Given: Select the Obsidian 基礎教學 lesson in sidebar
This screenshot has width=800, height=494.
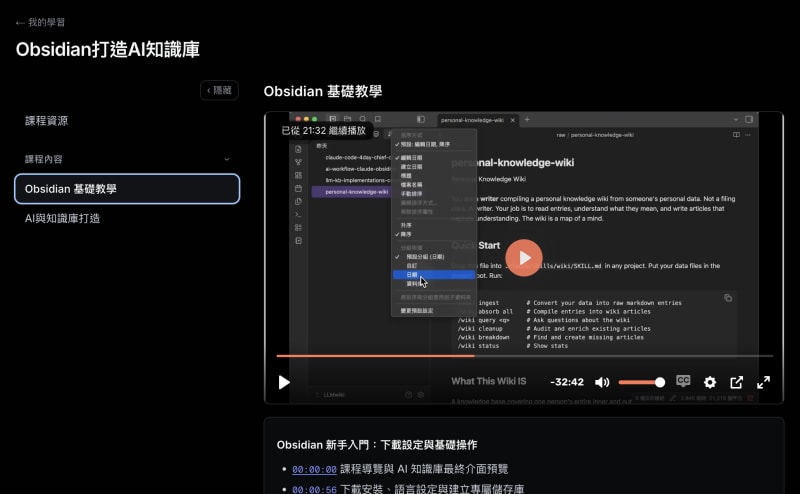Looking at the screenshot, I should point(127,189).
